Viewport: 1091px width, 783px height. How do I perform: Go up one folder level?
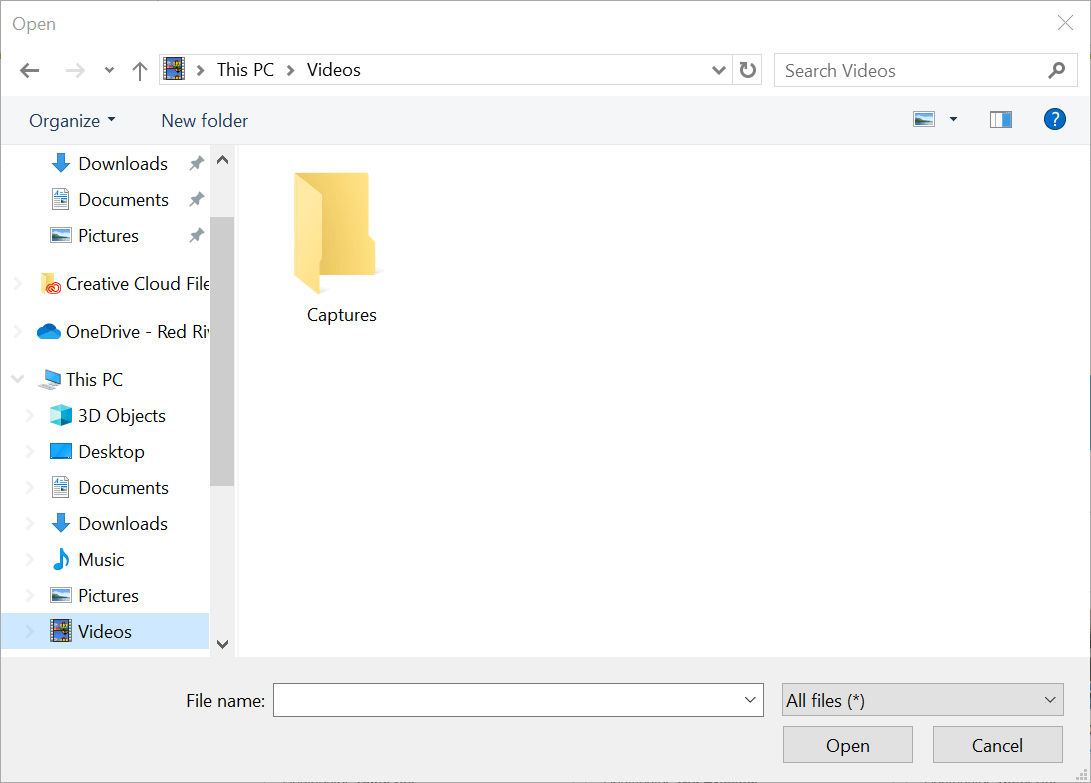140,70
